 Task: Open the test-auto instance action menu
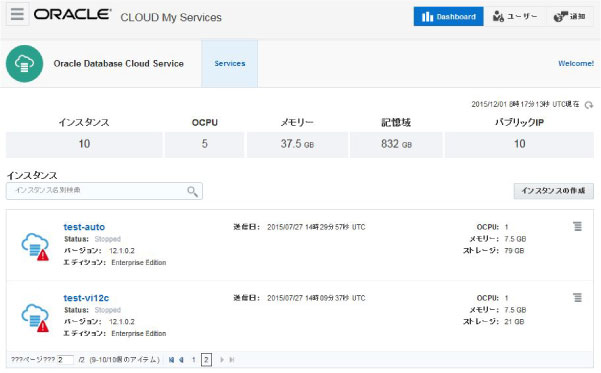[577, 227]
